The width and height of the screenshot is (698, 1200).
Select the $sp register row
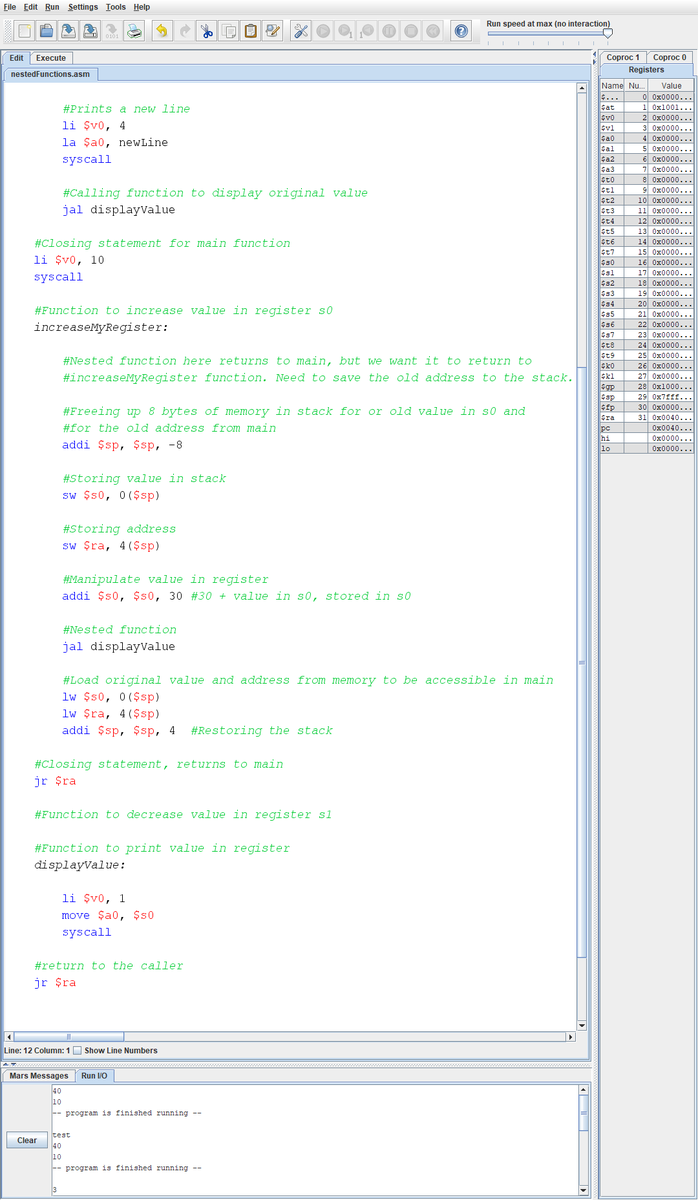click(x=646, y=397)
